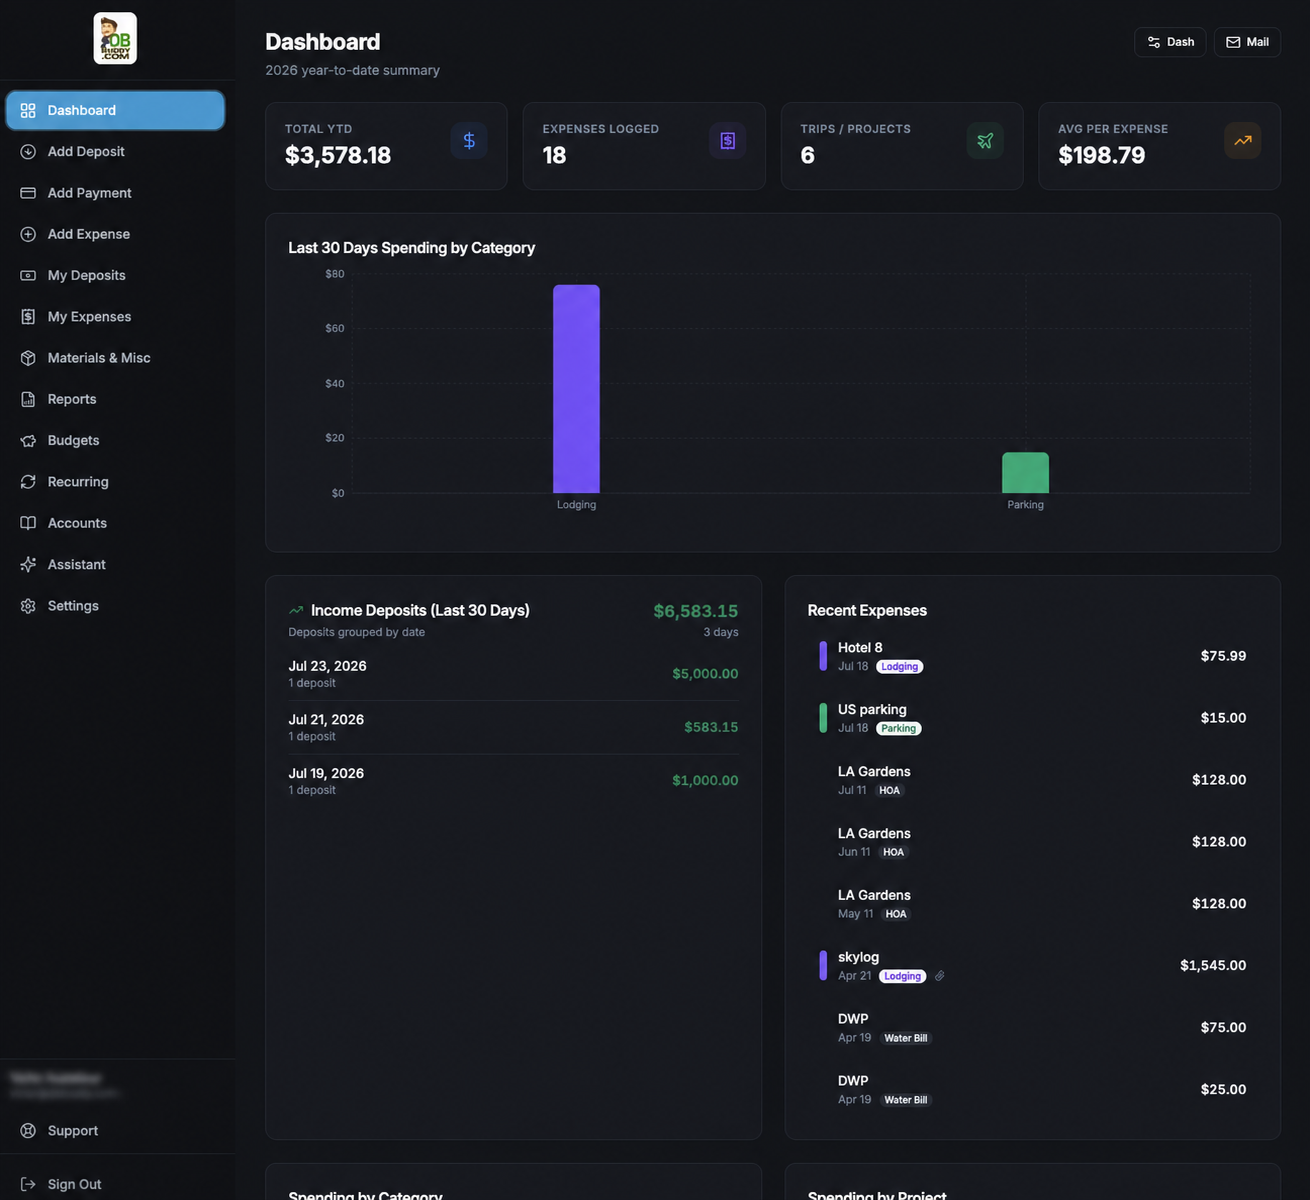Click the Settings gear icon
The width and height of the screenshot is (1310, 1200).
[28, 606]
